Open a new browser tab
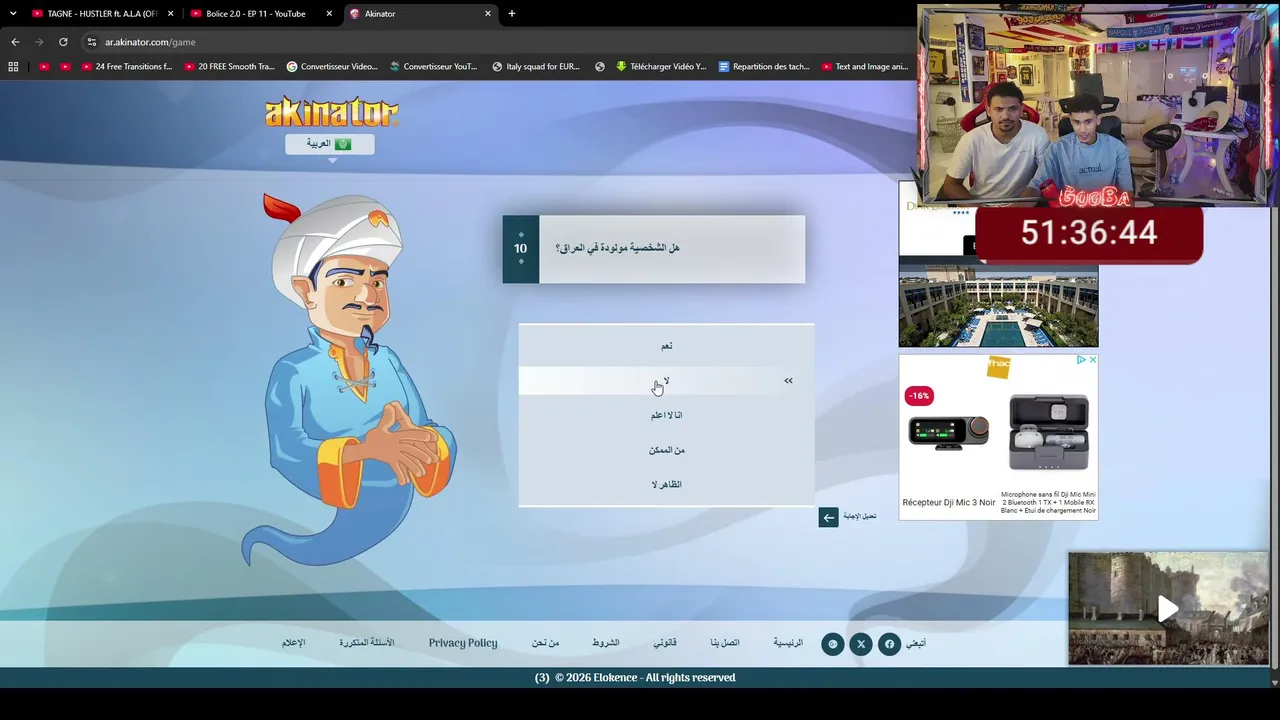1280x720 pixels. point(512,14)
